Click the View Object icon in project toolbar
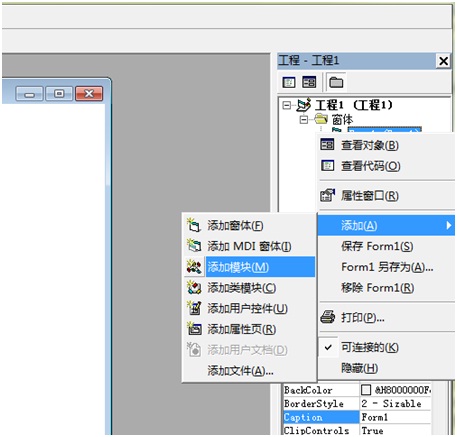Image resolution: width=457 pixels, height=437 pixels. tap(309, 82)
